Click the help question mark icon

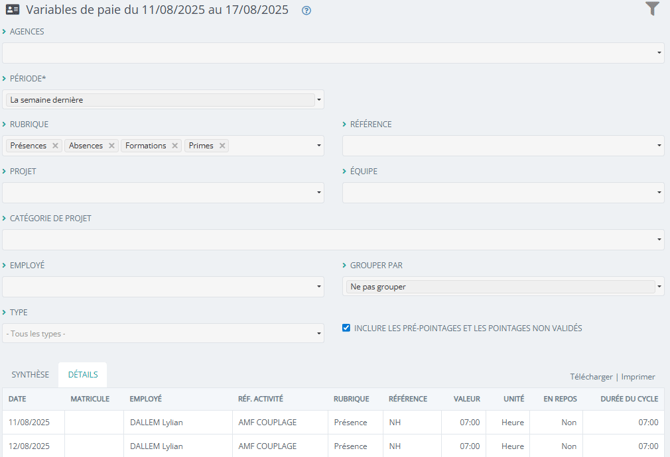tap(306, 11)
